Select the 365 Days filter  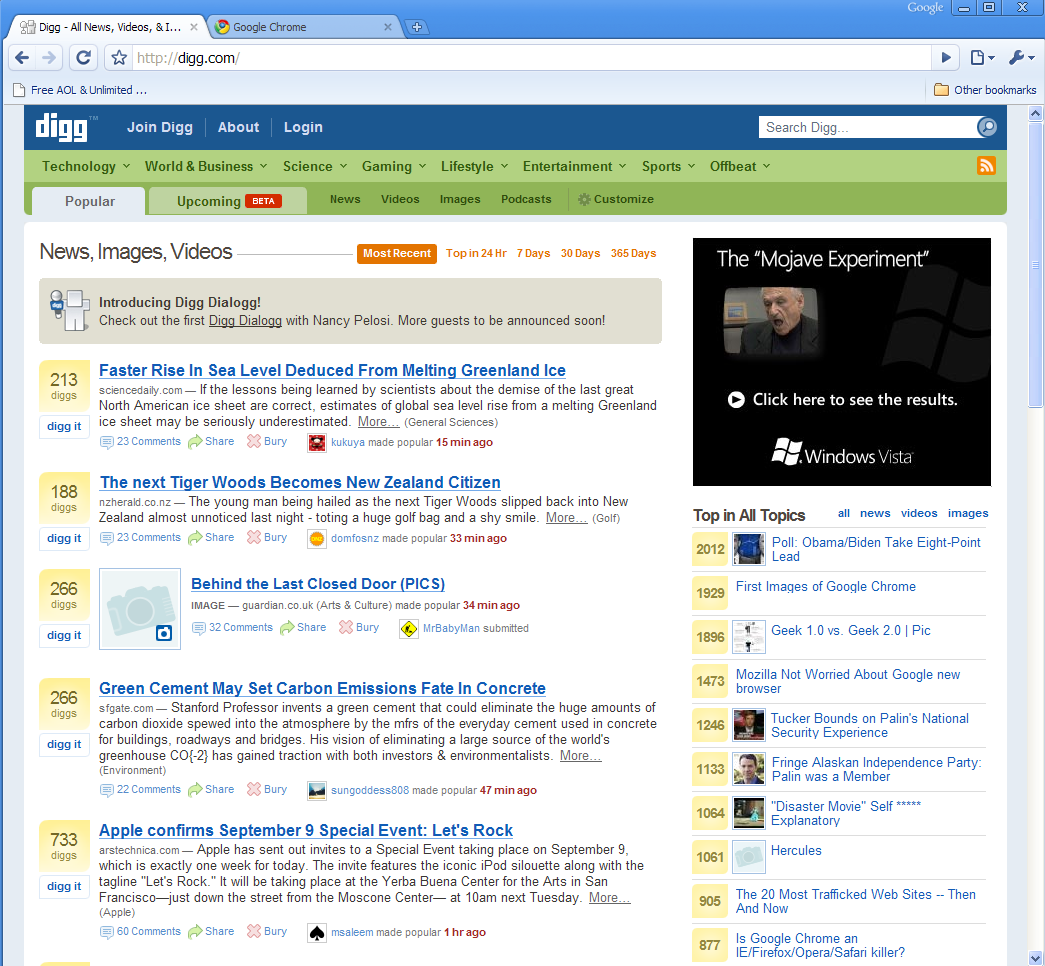point(633,253)
